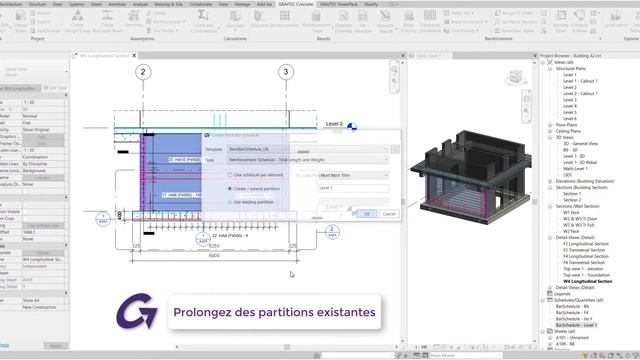
Task: Switch to the Architecture ribbon tab
Action: pyautogui.click(x=11, y=4)
